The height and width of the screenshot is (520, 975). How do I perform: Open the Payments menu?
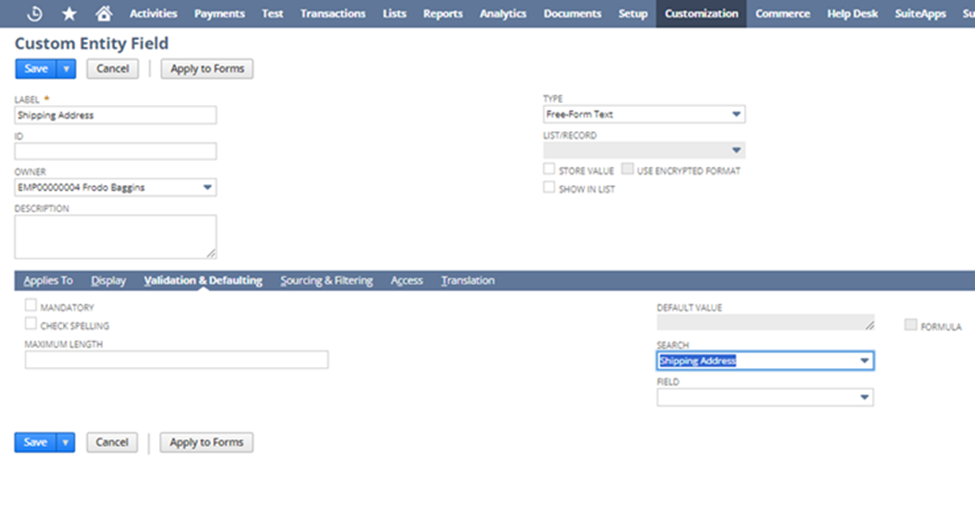point(219,14)
